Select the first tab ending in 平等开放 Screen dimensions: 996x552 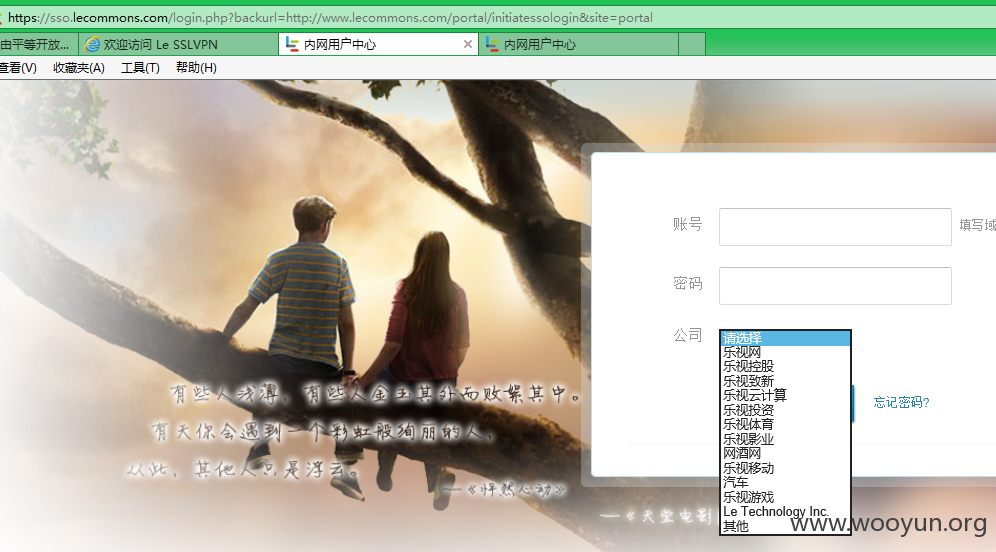coord(38,44)
